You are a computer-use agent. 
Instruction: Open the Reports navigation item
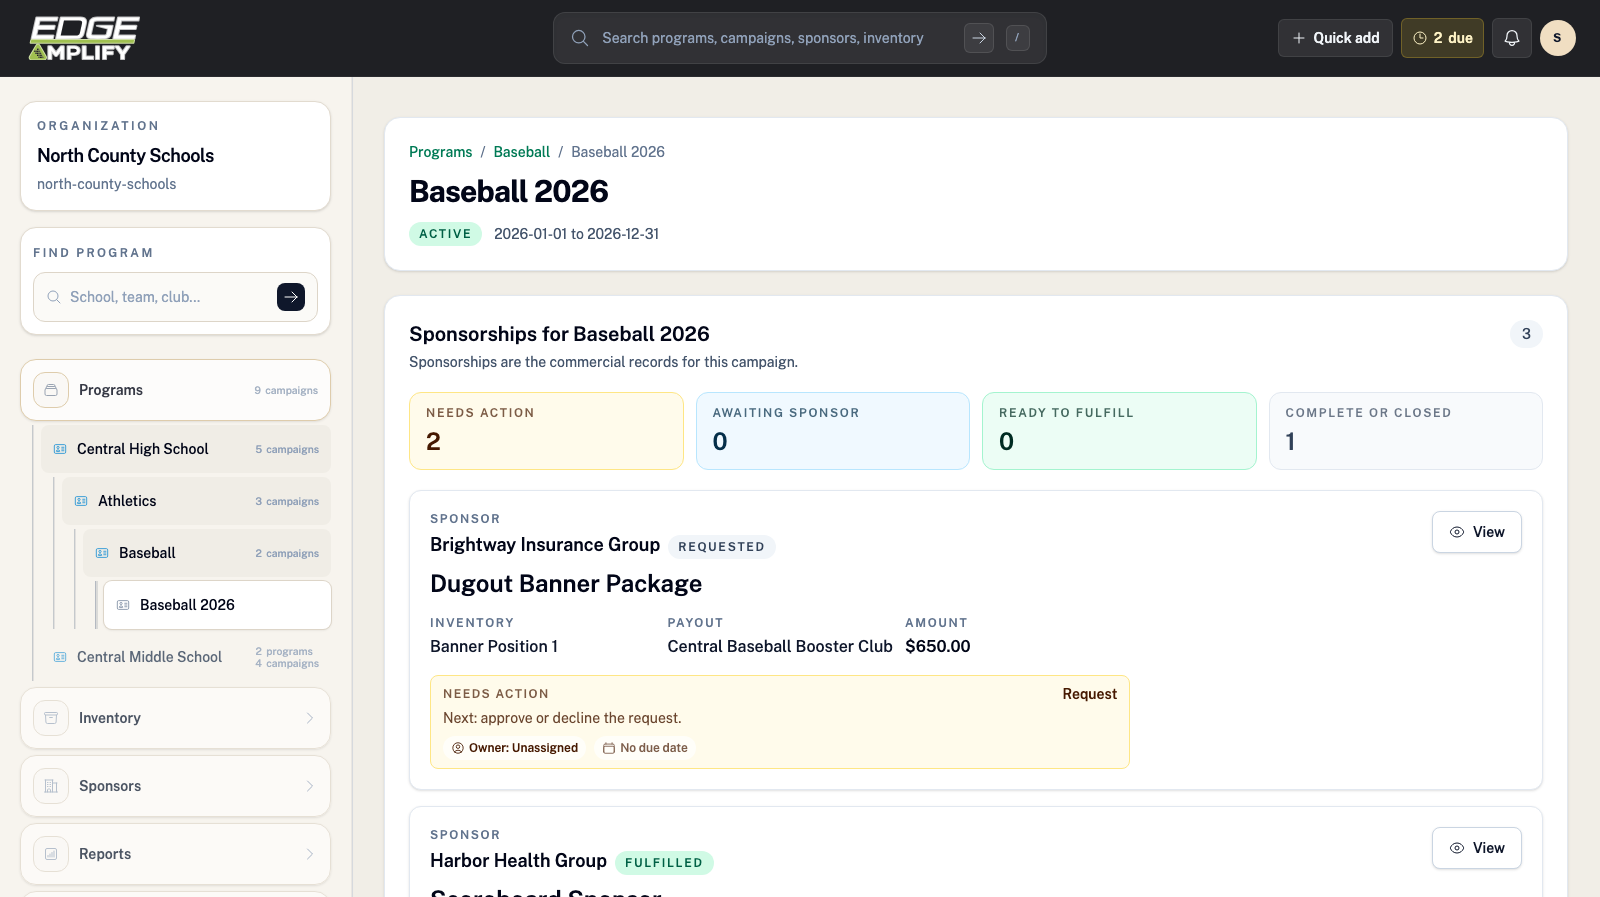(x=176, y=854)
